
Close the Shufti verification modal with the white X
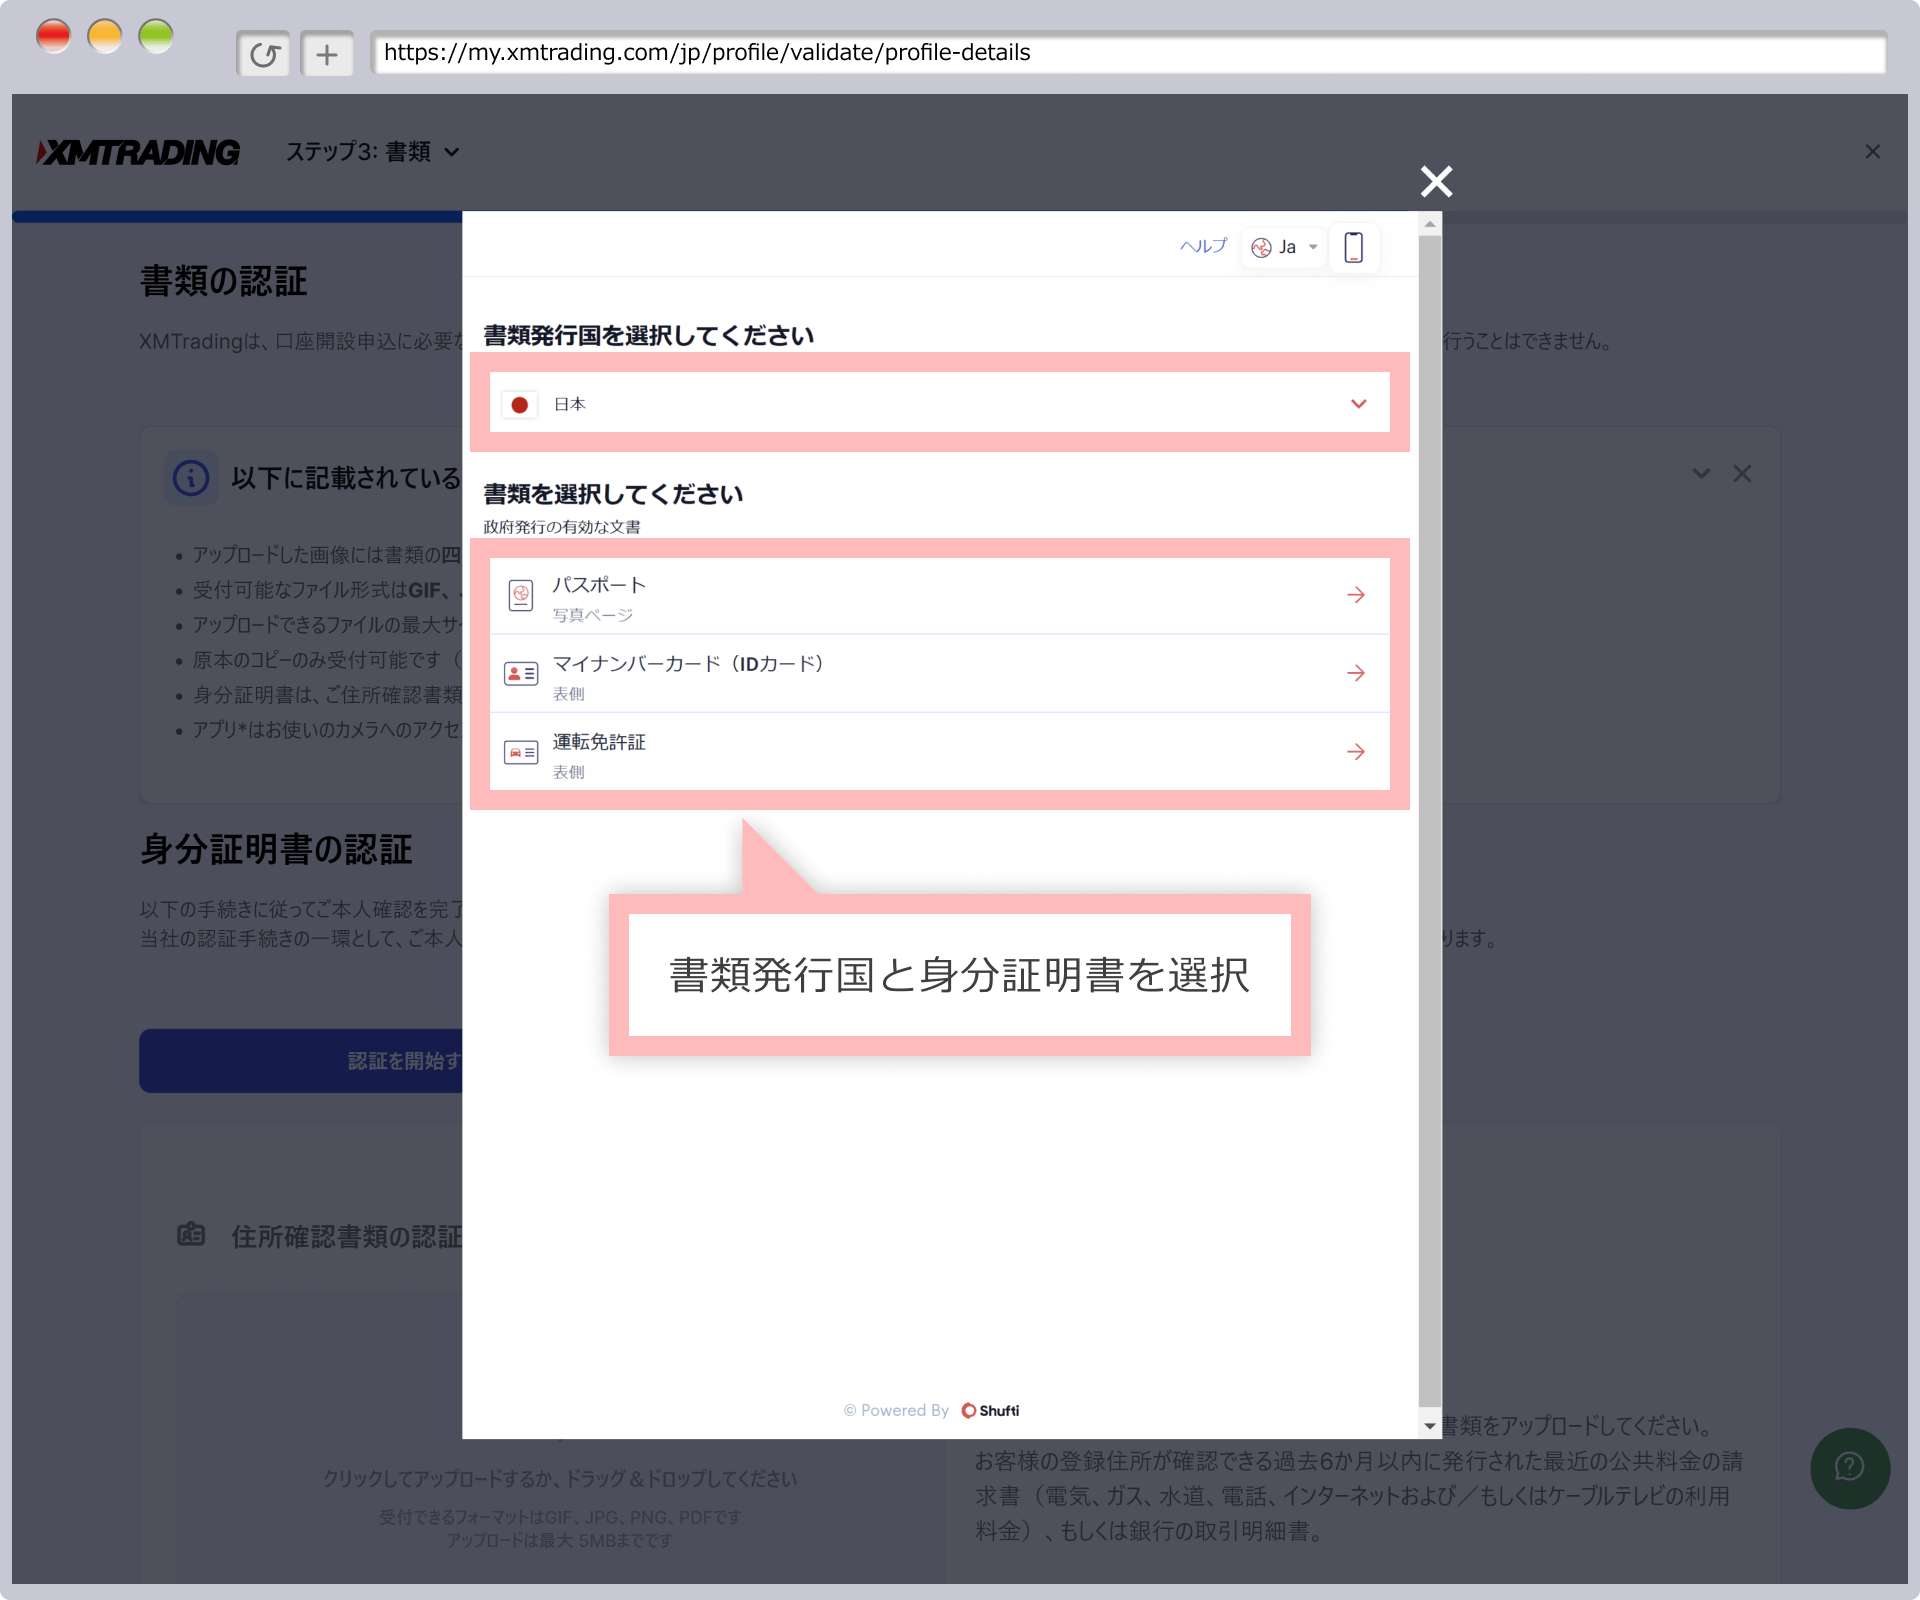[1436, 181]
